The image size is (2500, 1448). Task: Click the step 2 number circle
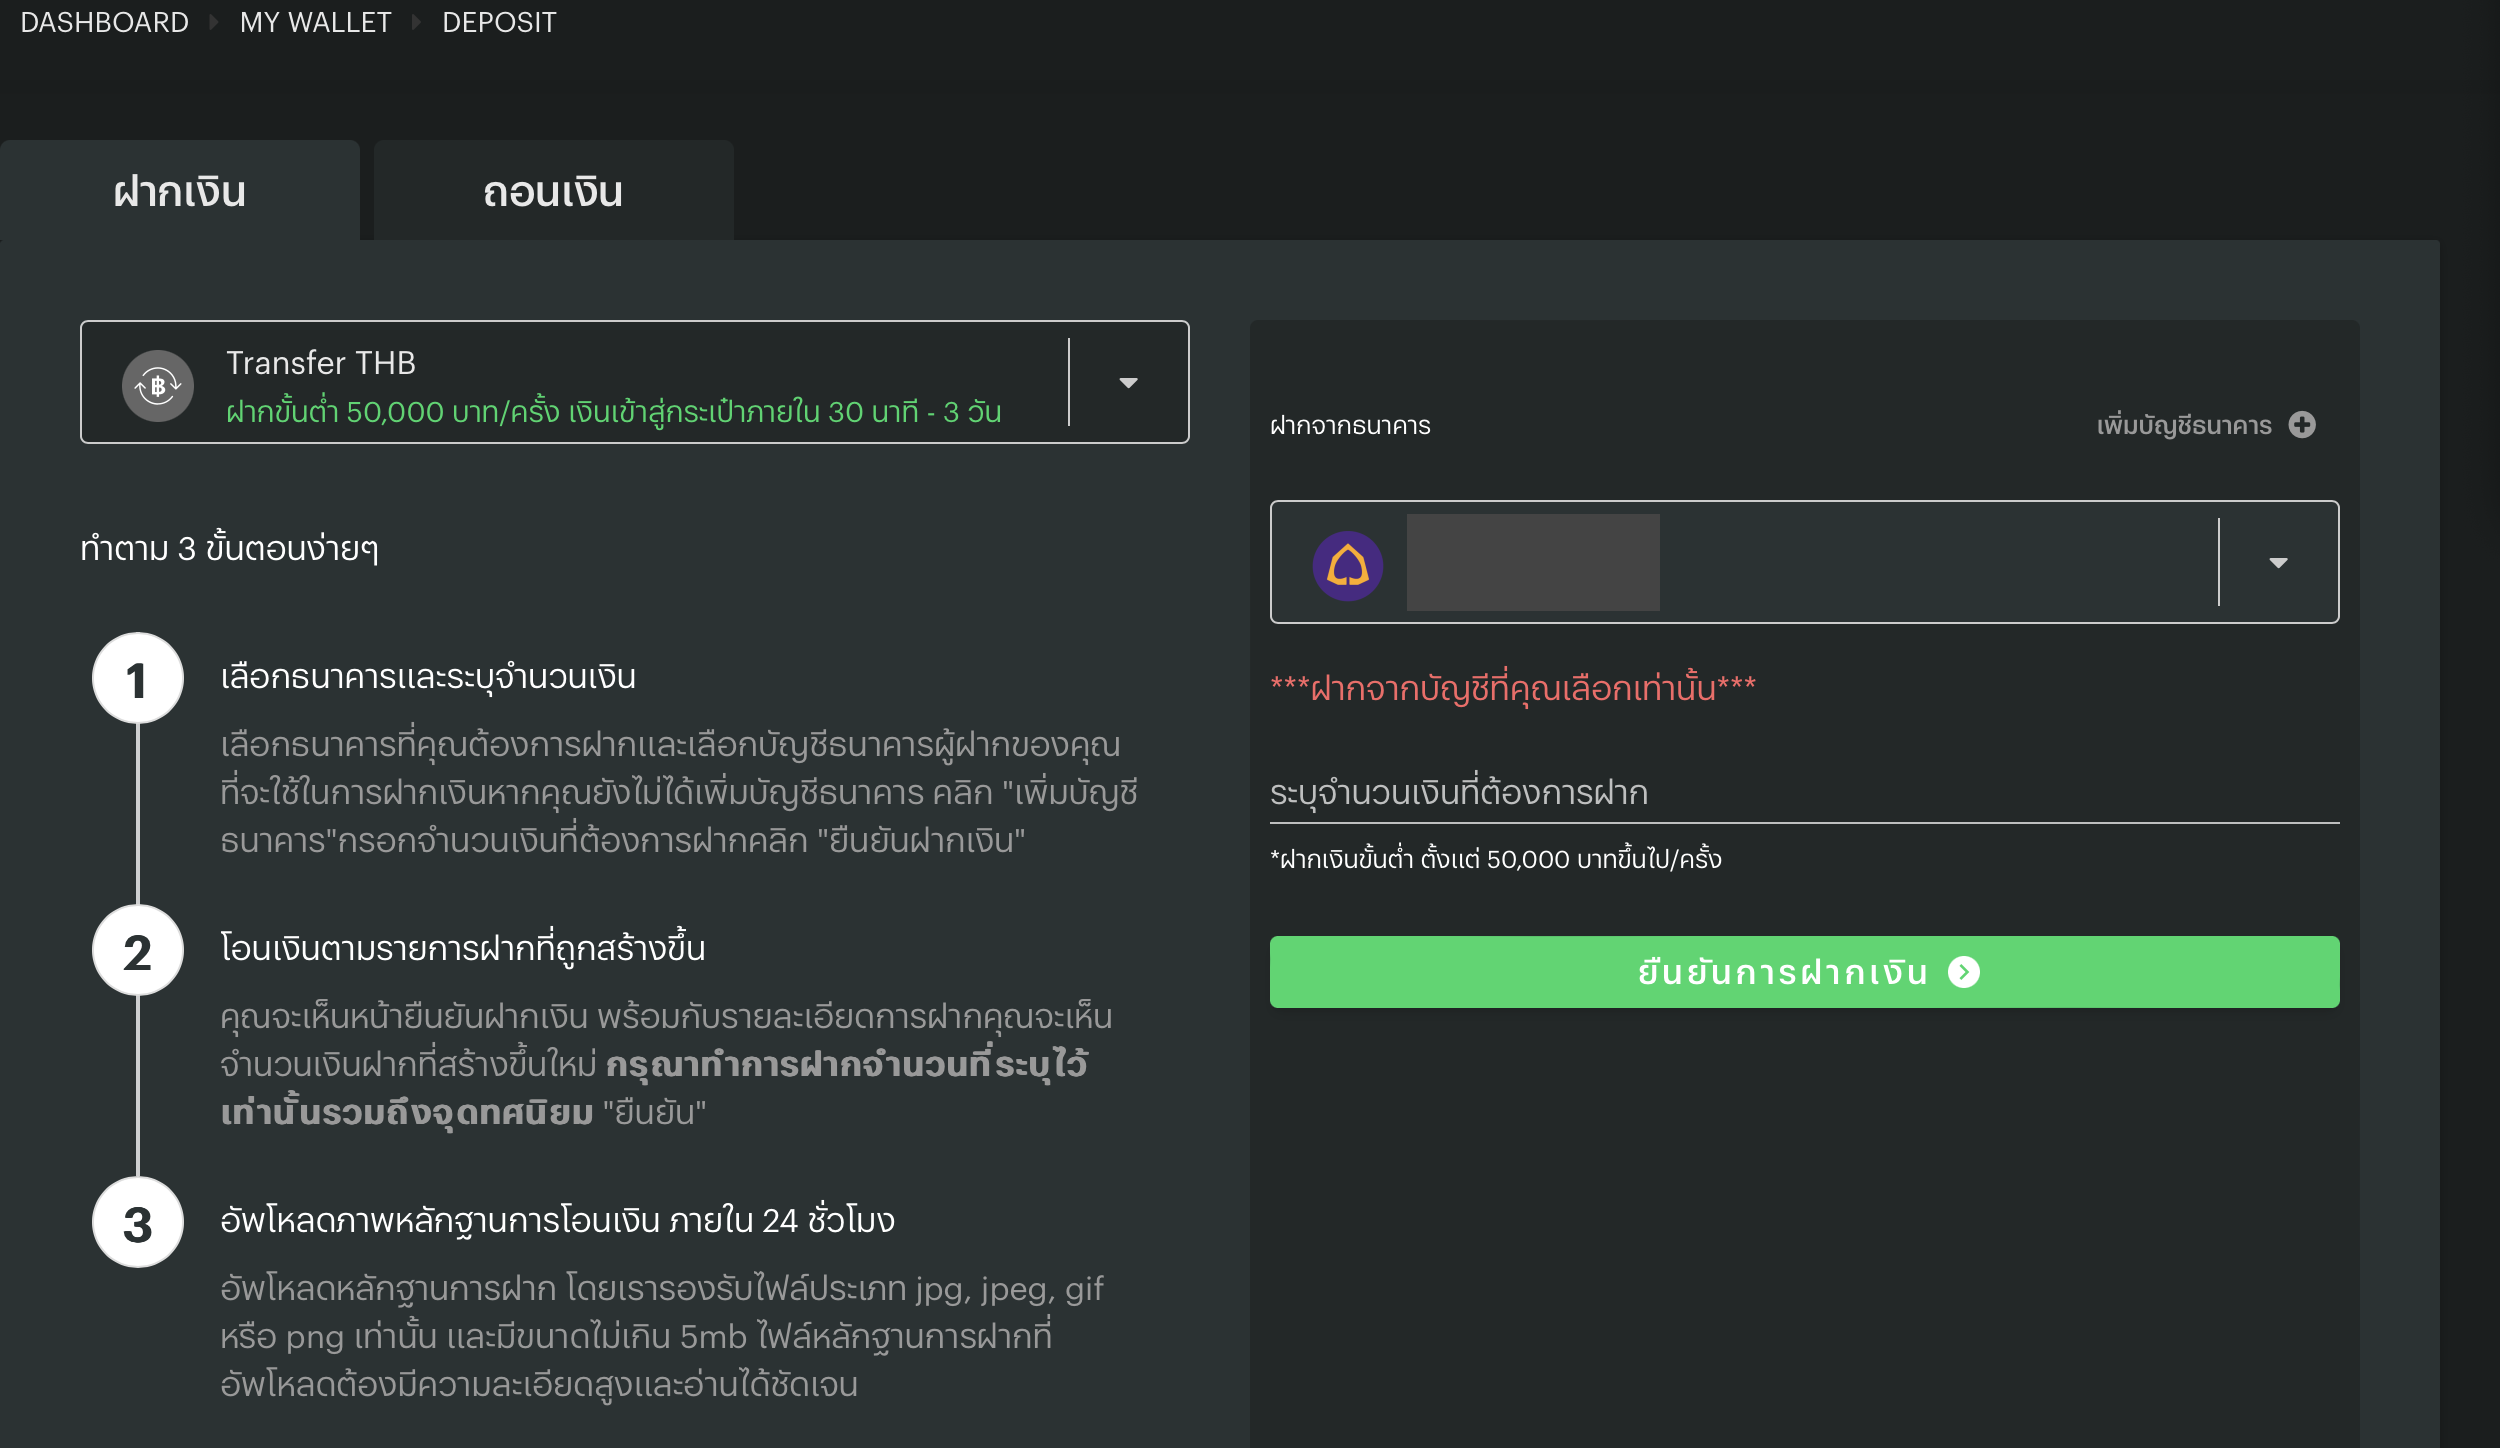(137, 951)
